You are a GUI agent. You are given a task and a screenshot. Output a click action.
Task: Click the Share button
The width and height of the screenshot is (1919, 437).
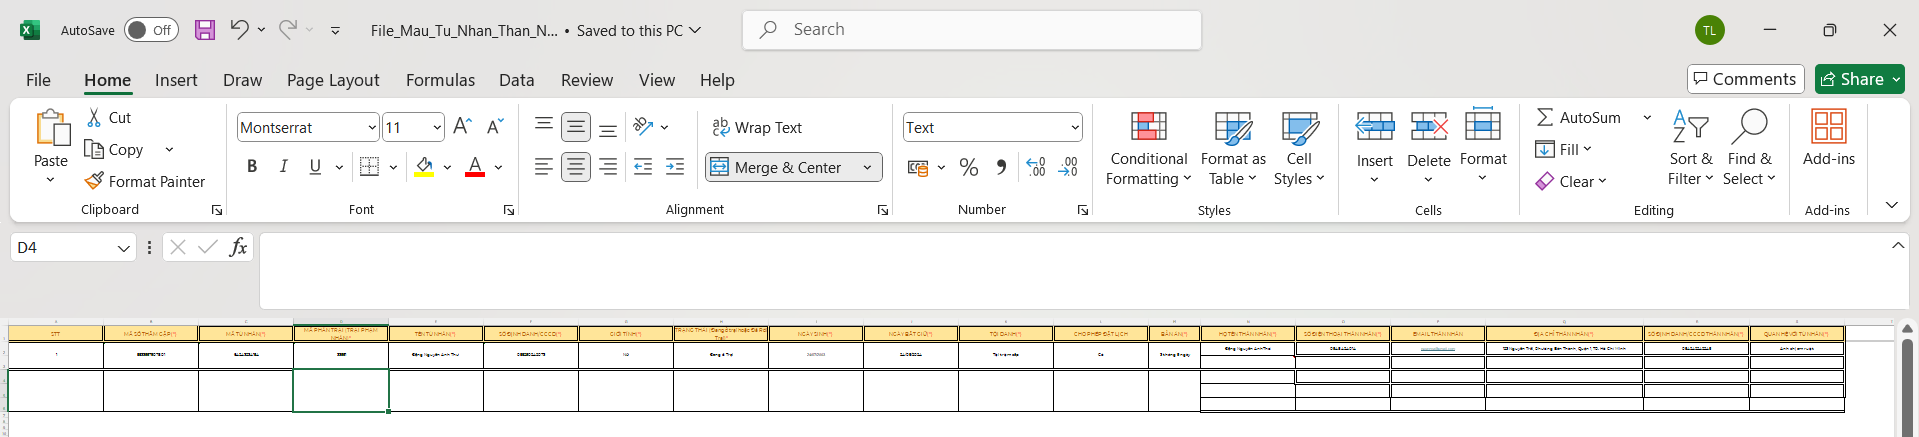(1859, 79)
